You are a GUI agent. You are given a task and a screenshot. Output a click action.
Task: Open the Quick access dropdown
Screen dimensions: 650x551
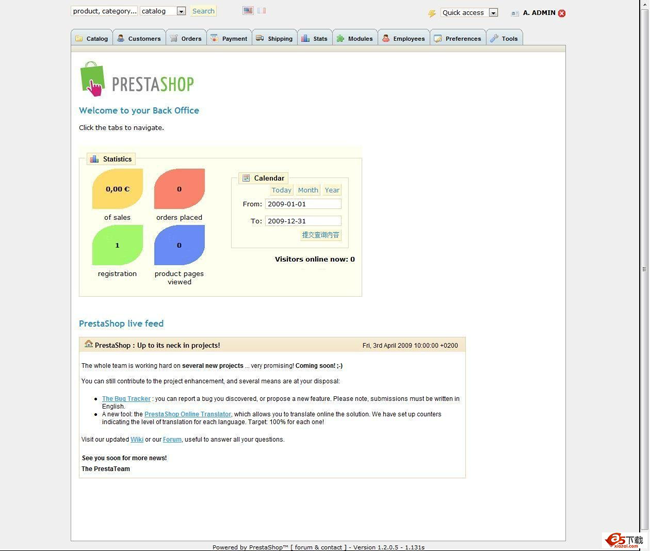(493, 13)
